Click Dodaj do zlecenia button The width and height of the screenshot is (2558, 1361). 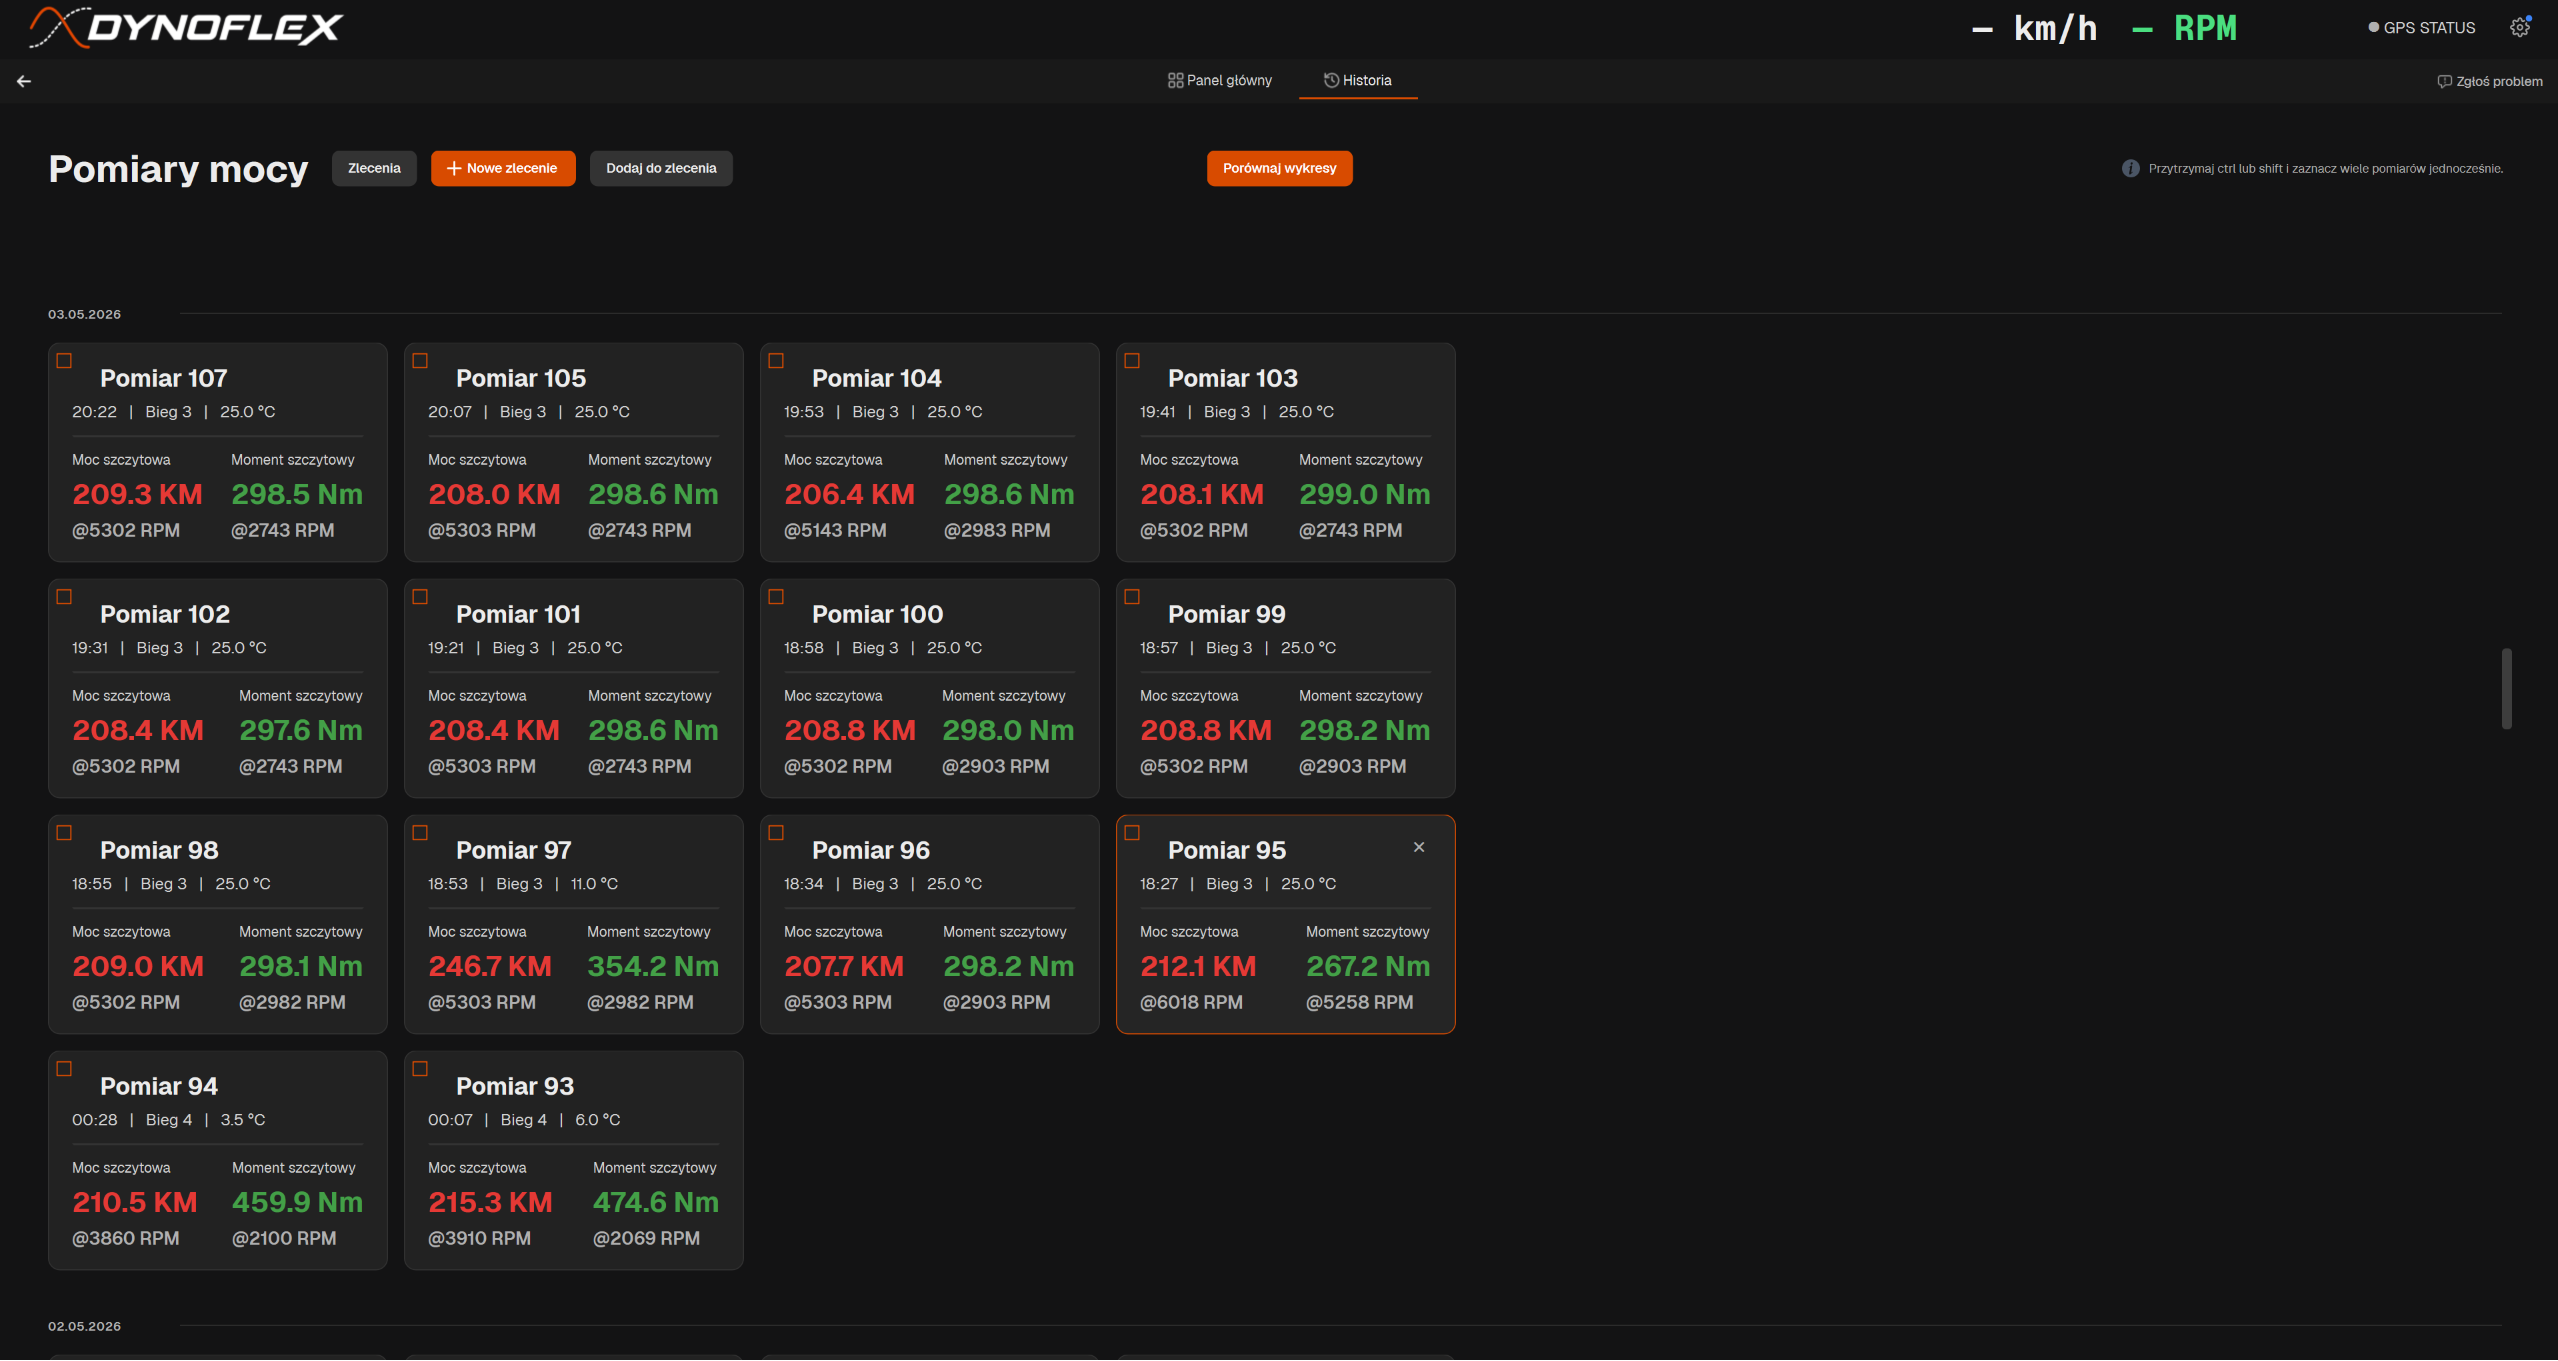point(661,168)
